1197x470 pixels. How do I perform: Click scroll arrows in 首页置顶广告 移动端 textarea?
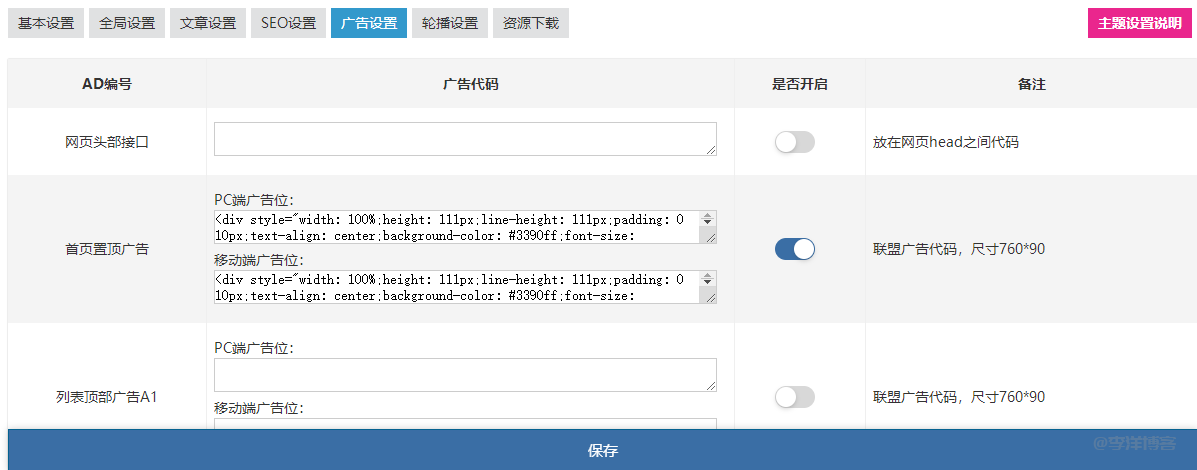(708, 279)
